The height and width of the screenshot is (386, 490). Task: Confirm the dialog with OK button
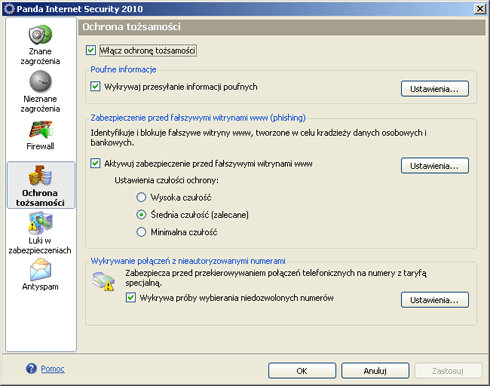tap(302, 371)
